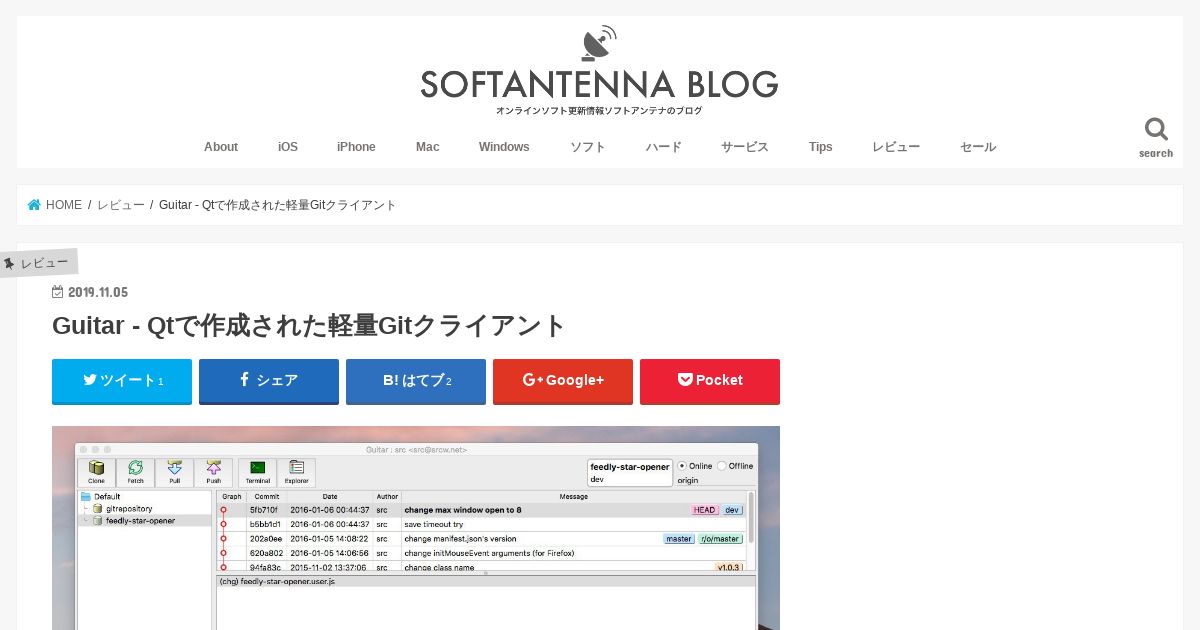Click the Date column header
1200x630 pixels.
coord(330,496)
